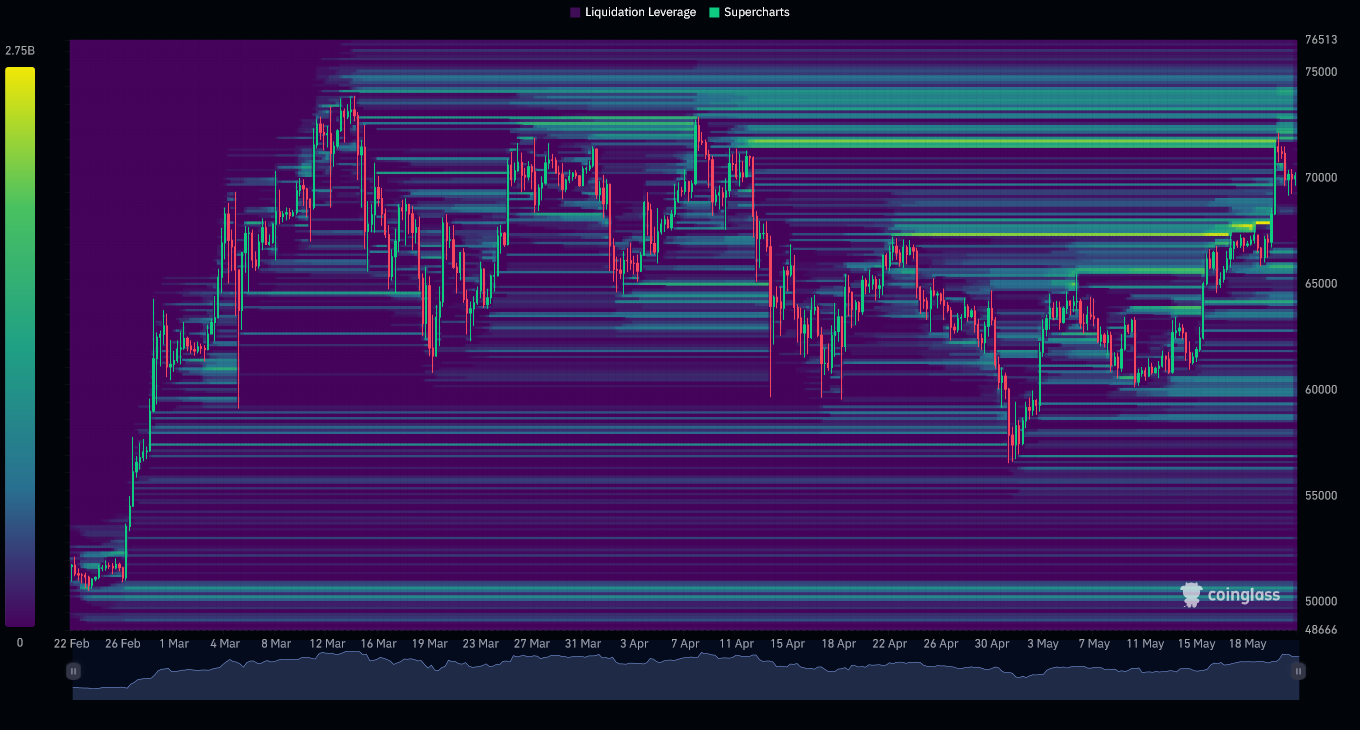
Task: Toggle the Supercharts legend entry
Action: point(749,12)
